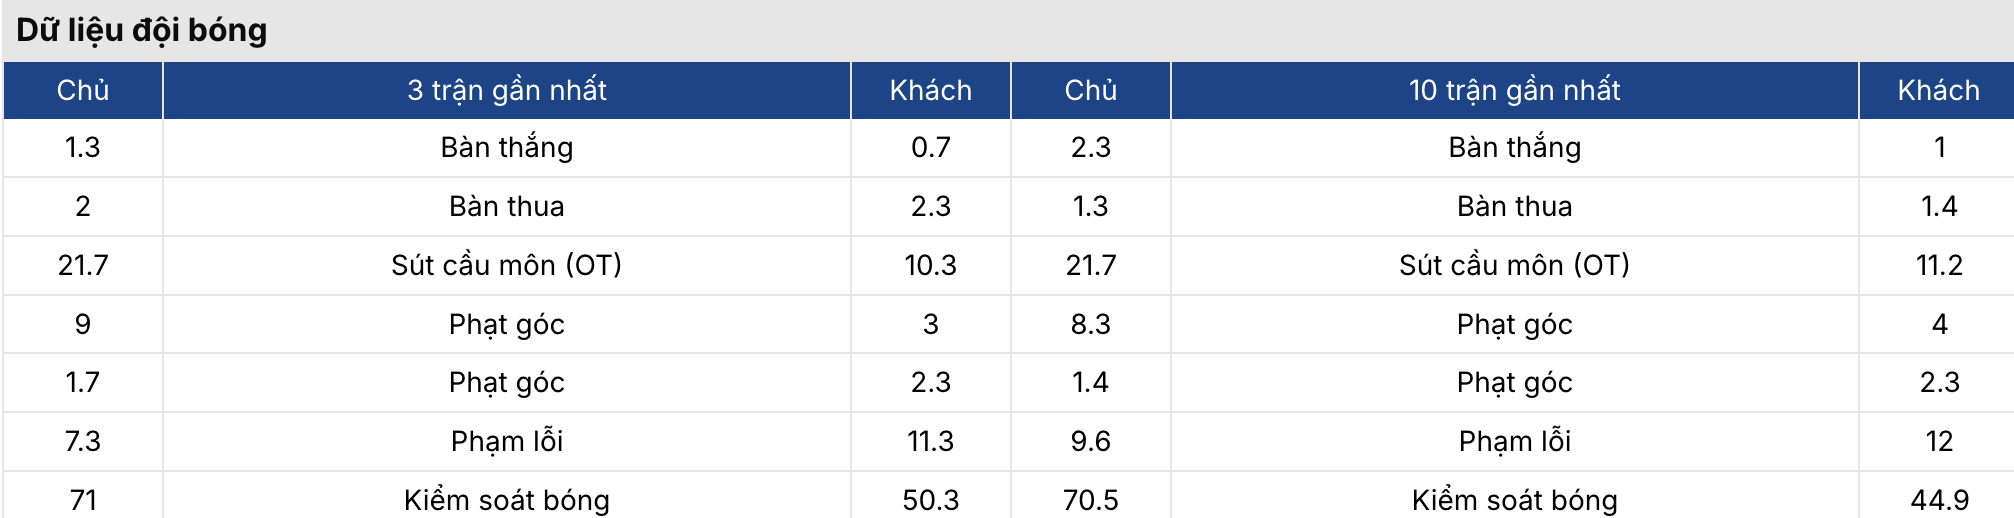The height and width of the screenshot is (518, 2014).
Task: Select the away shots value 11.2
Action: (1939, 265)
